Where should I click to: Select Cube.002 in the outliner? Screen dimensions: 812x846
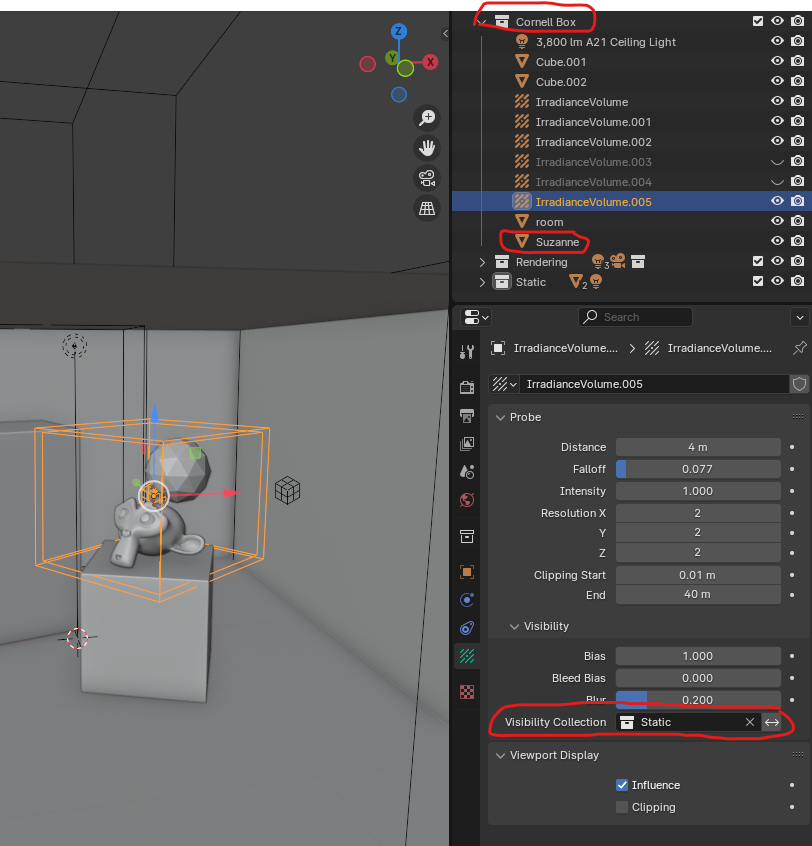(x=561, y=82)
